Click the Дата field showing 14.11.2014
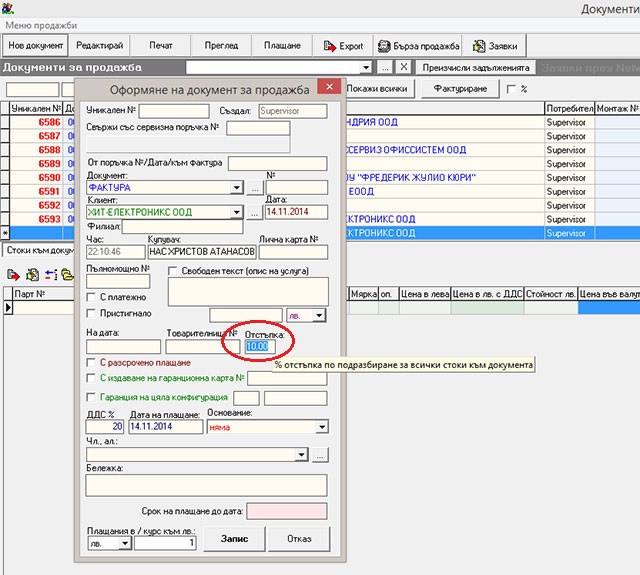This screenshot has width=640, height=575. [296, 212]
